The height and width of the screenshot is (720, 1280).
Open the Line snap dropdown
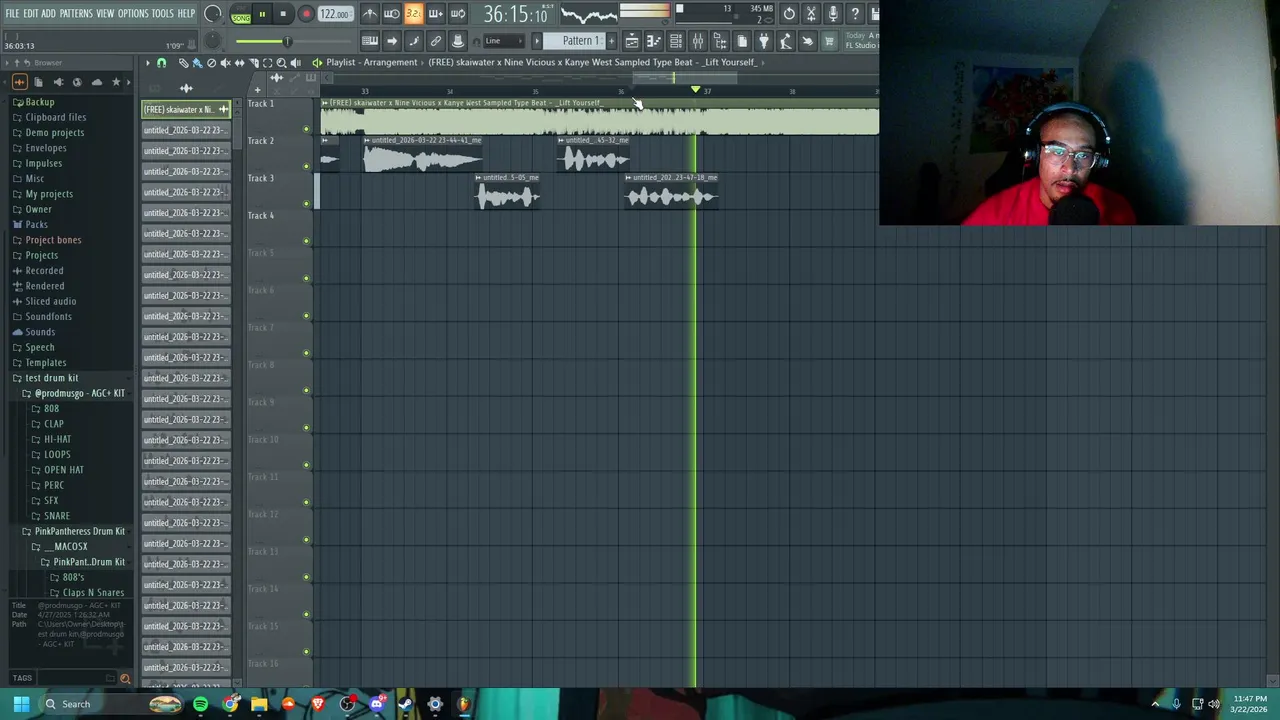click(x=504, y=41)
